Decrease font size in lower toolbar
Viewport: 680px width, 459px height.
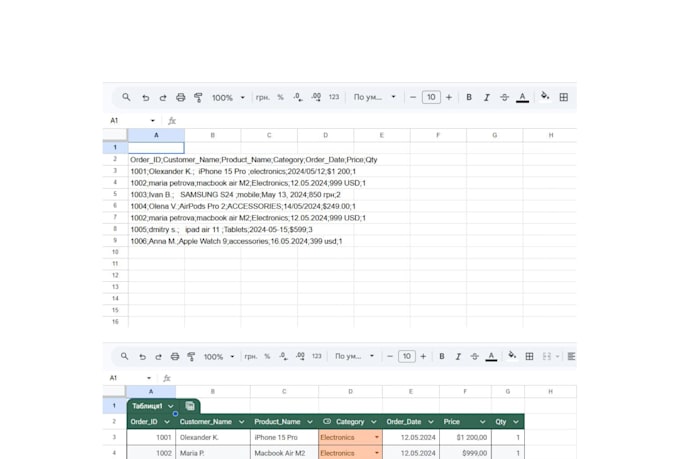(x=389, y=356)
